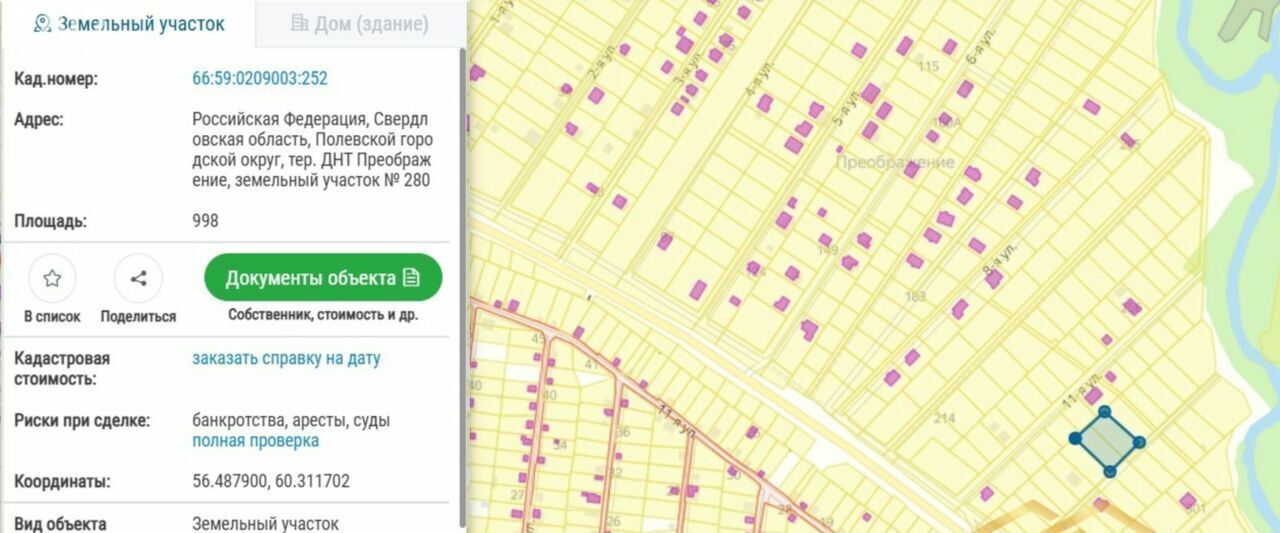Click the Кадастровая стоимость label

62,368
